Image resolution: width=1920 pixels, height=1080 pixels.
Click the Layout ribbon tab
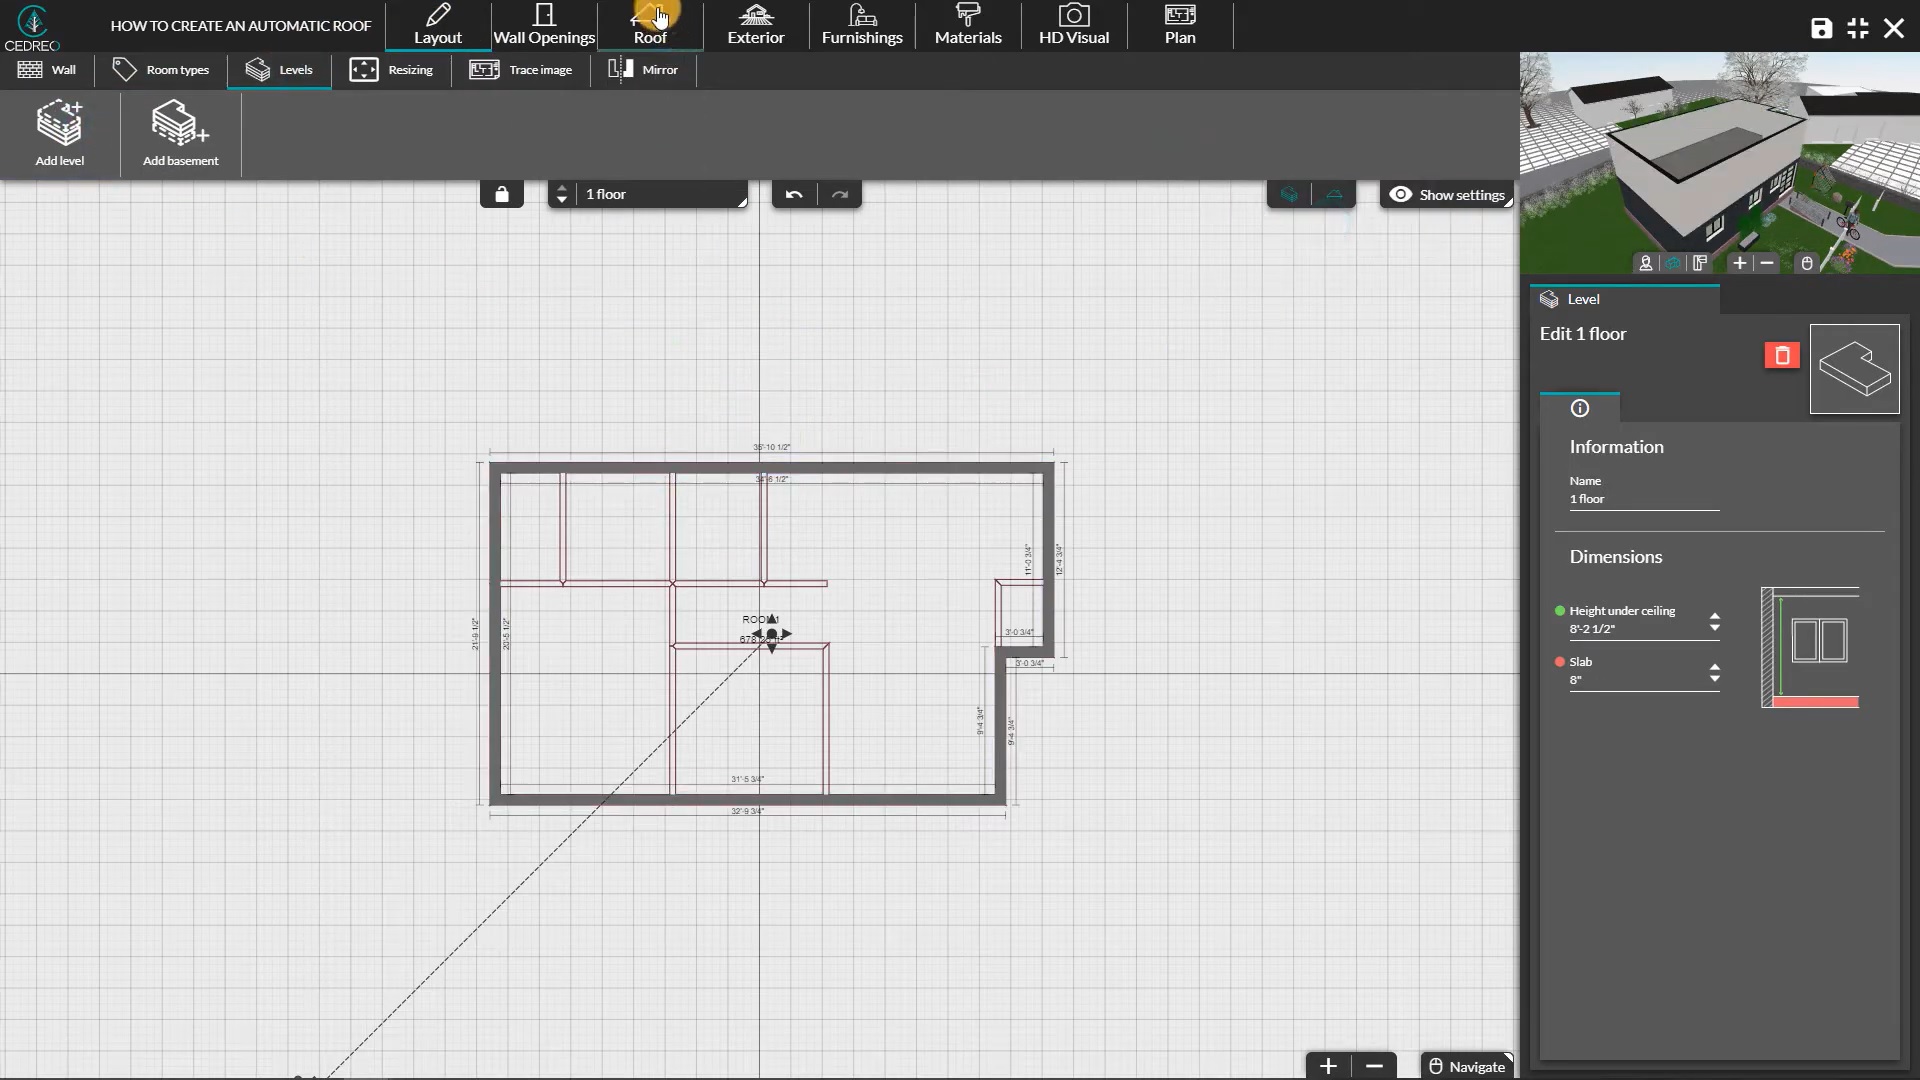(x=438, y=24)
